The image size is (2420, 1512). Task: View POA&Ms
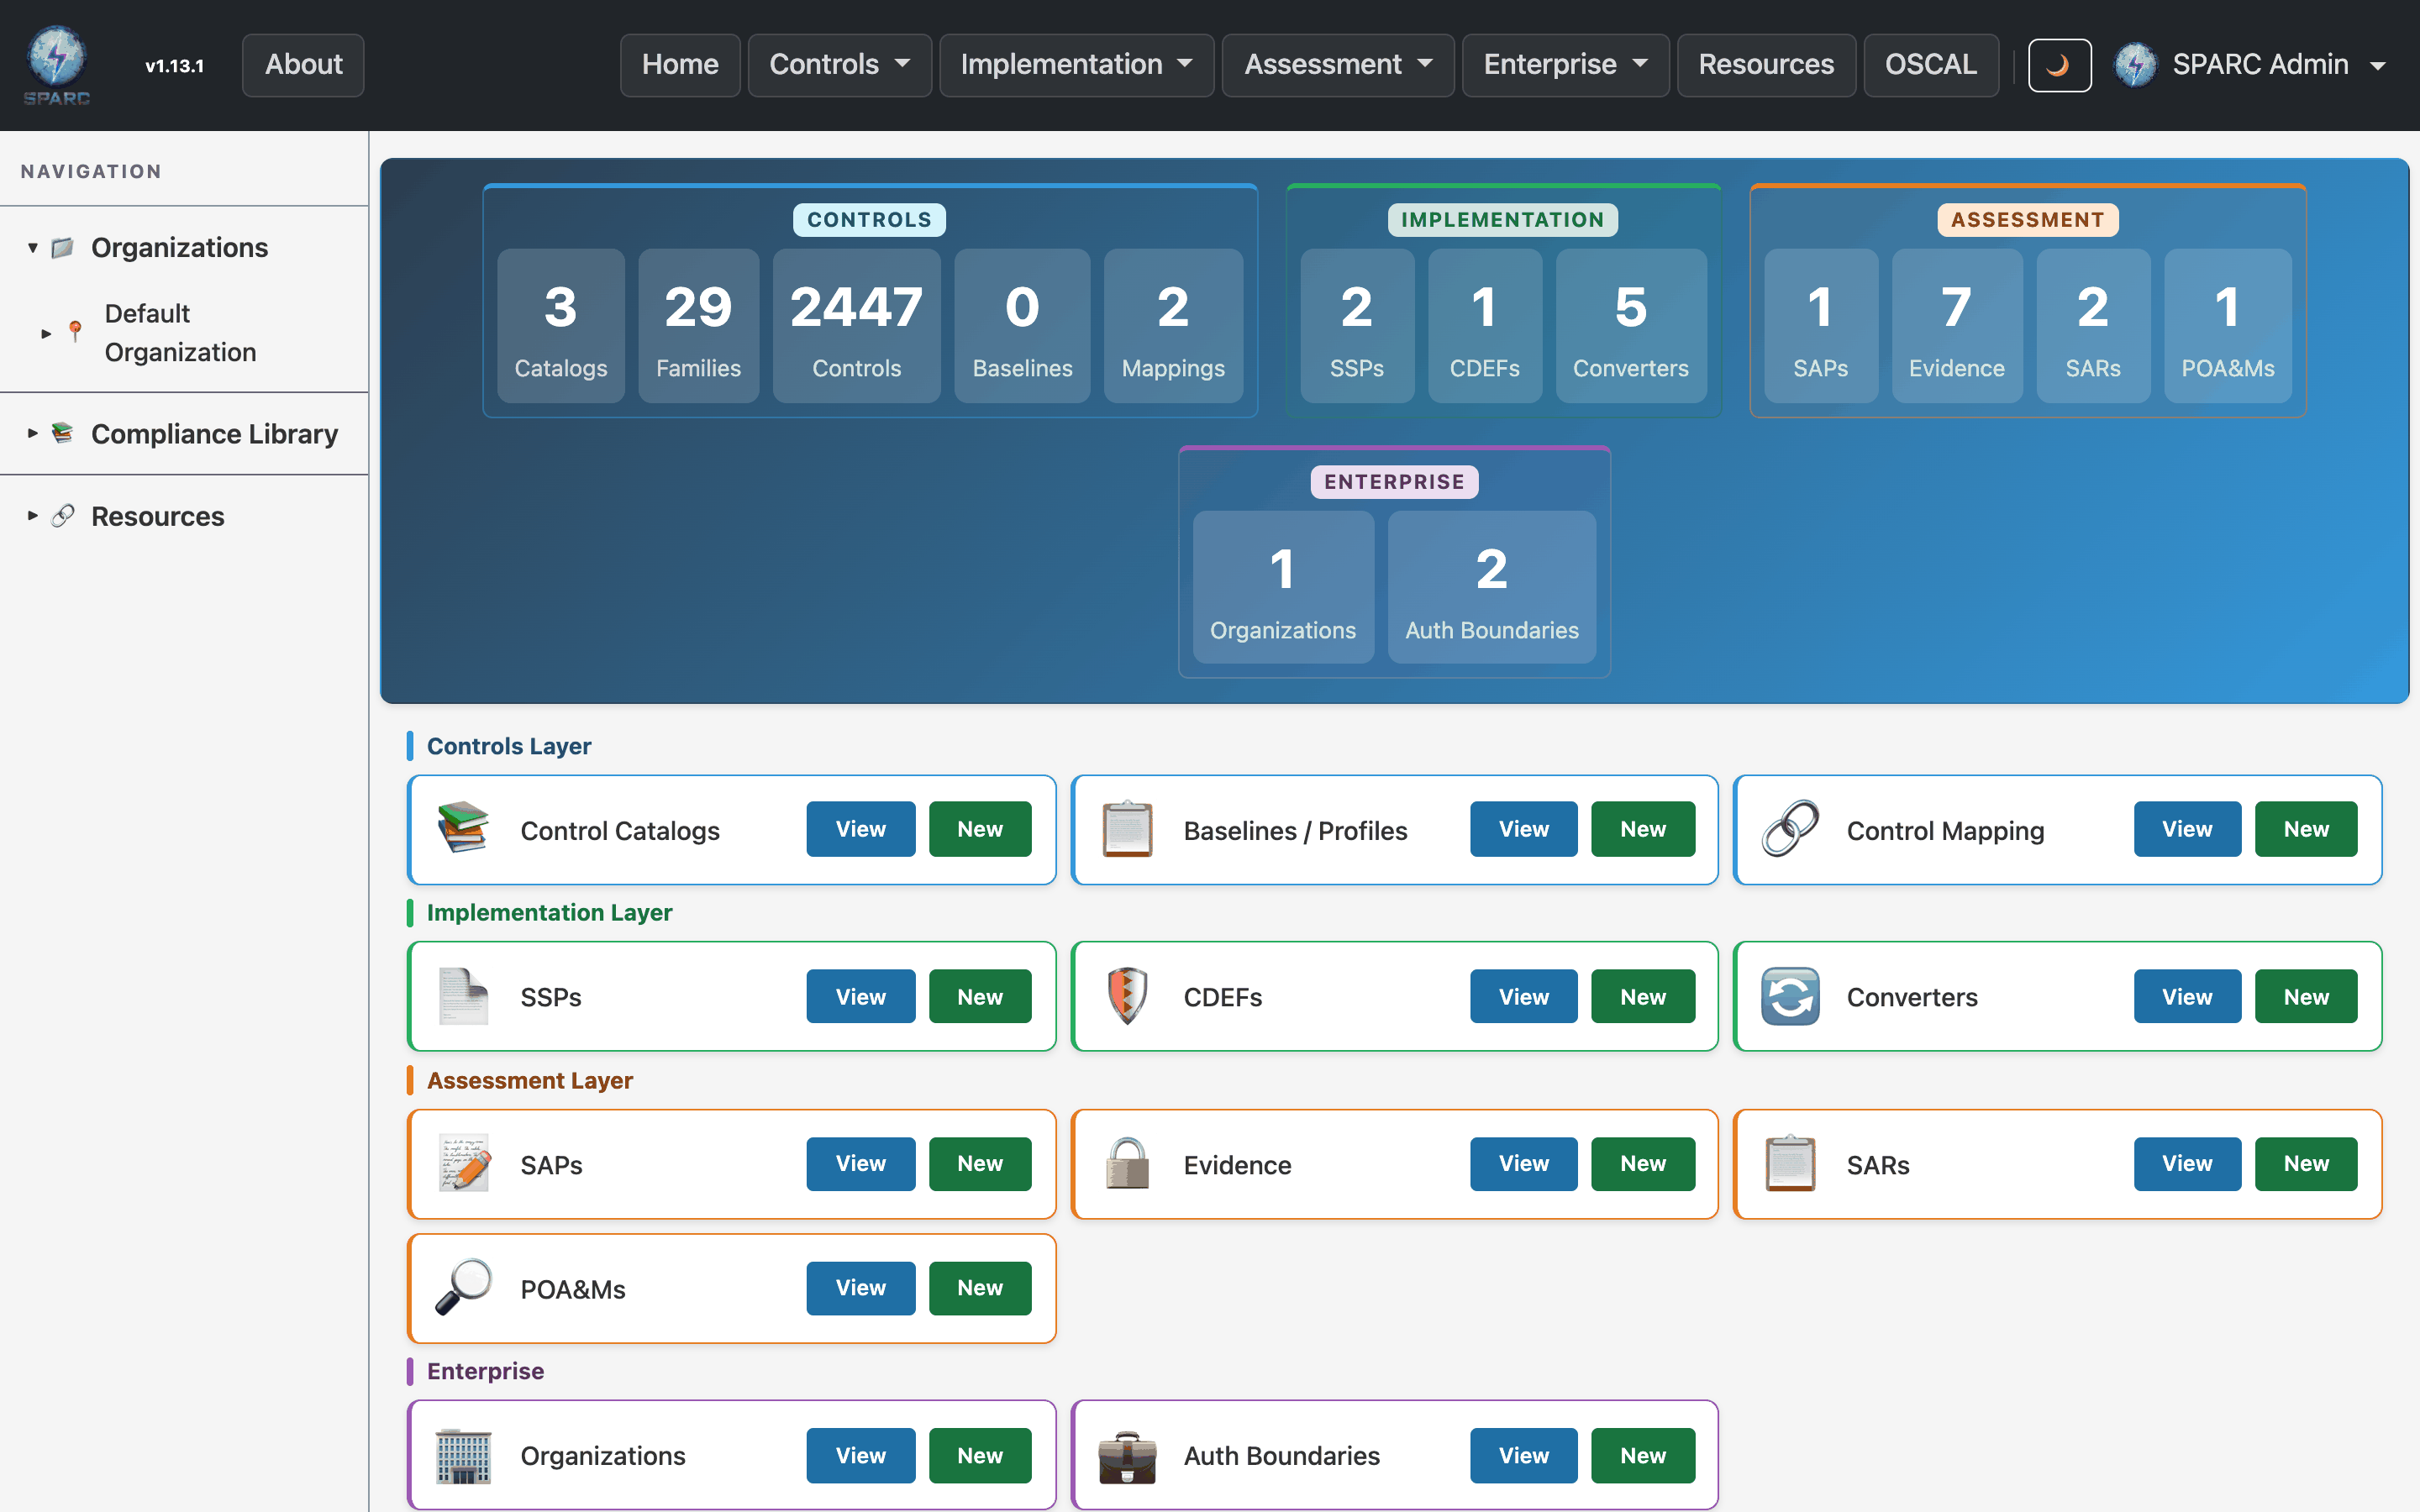pyautogui.click(x=860, y=1288)
